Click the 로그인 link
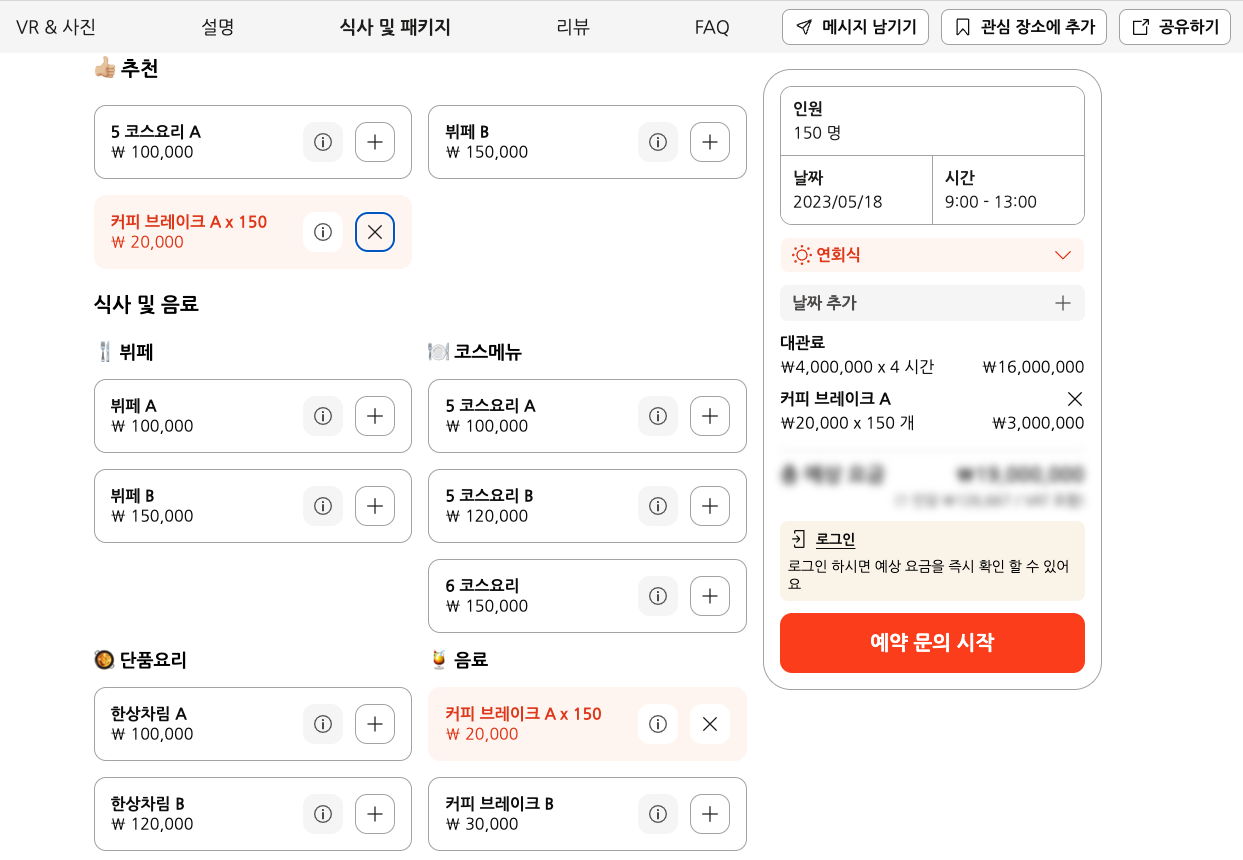This screenshot has height=860, width=1243. (835, 540)
